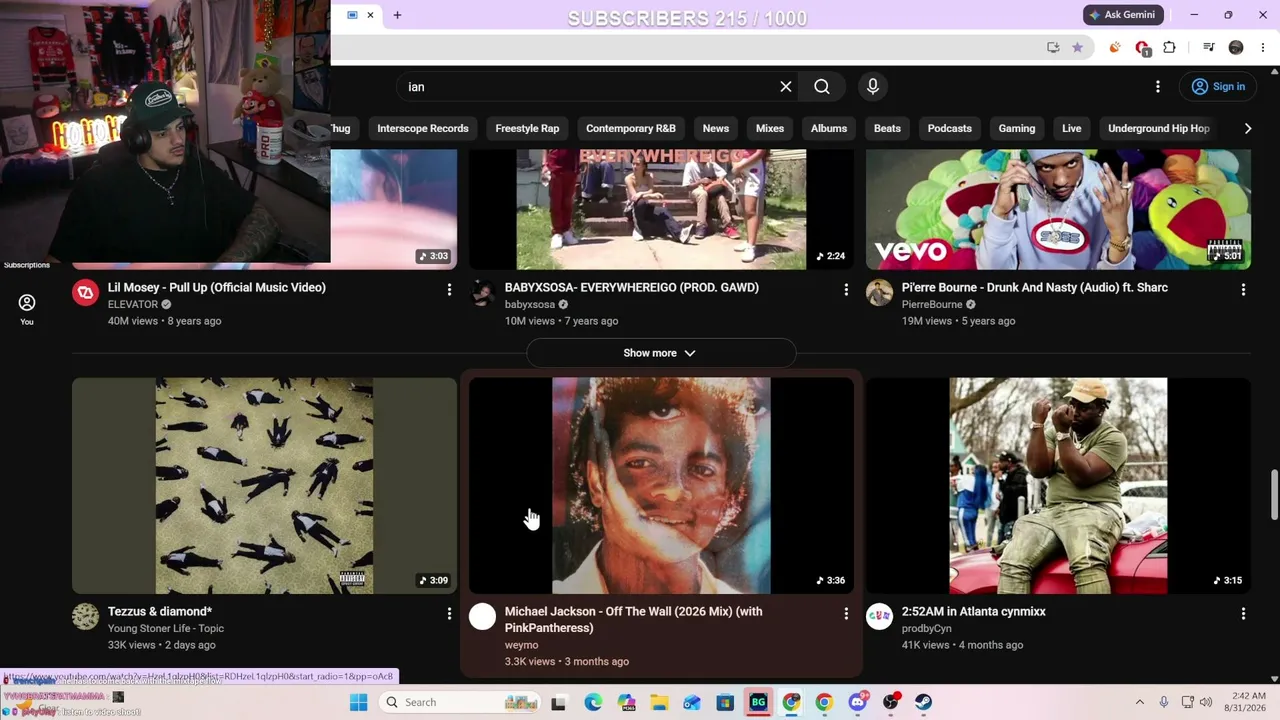Click the red extension icon with badge 1
1280x720 pixels.
point(1143,48)
